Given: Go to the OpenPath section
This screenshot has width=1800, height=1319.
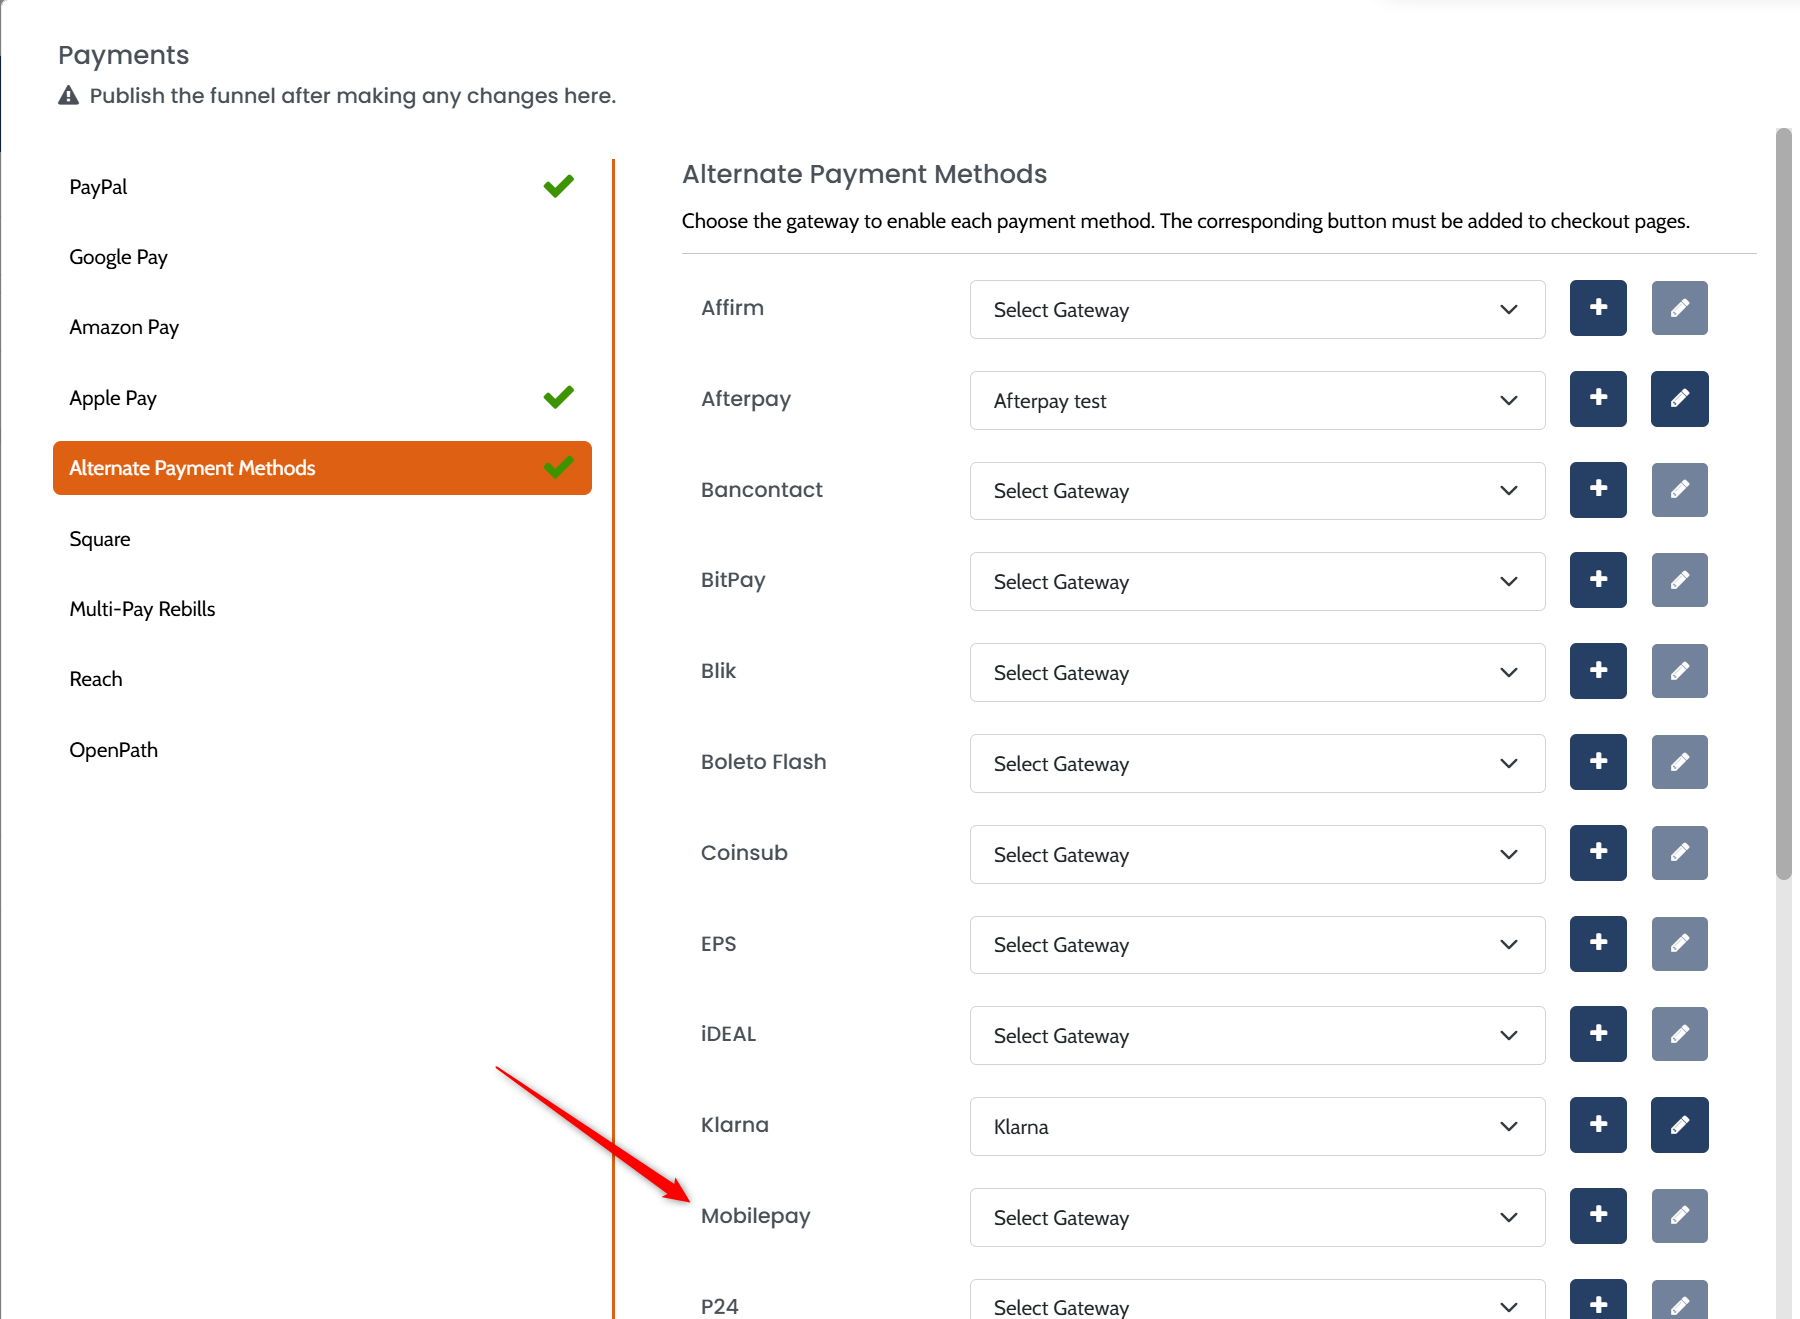Looking at the screenshot, I should 113,750.
